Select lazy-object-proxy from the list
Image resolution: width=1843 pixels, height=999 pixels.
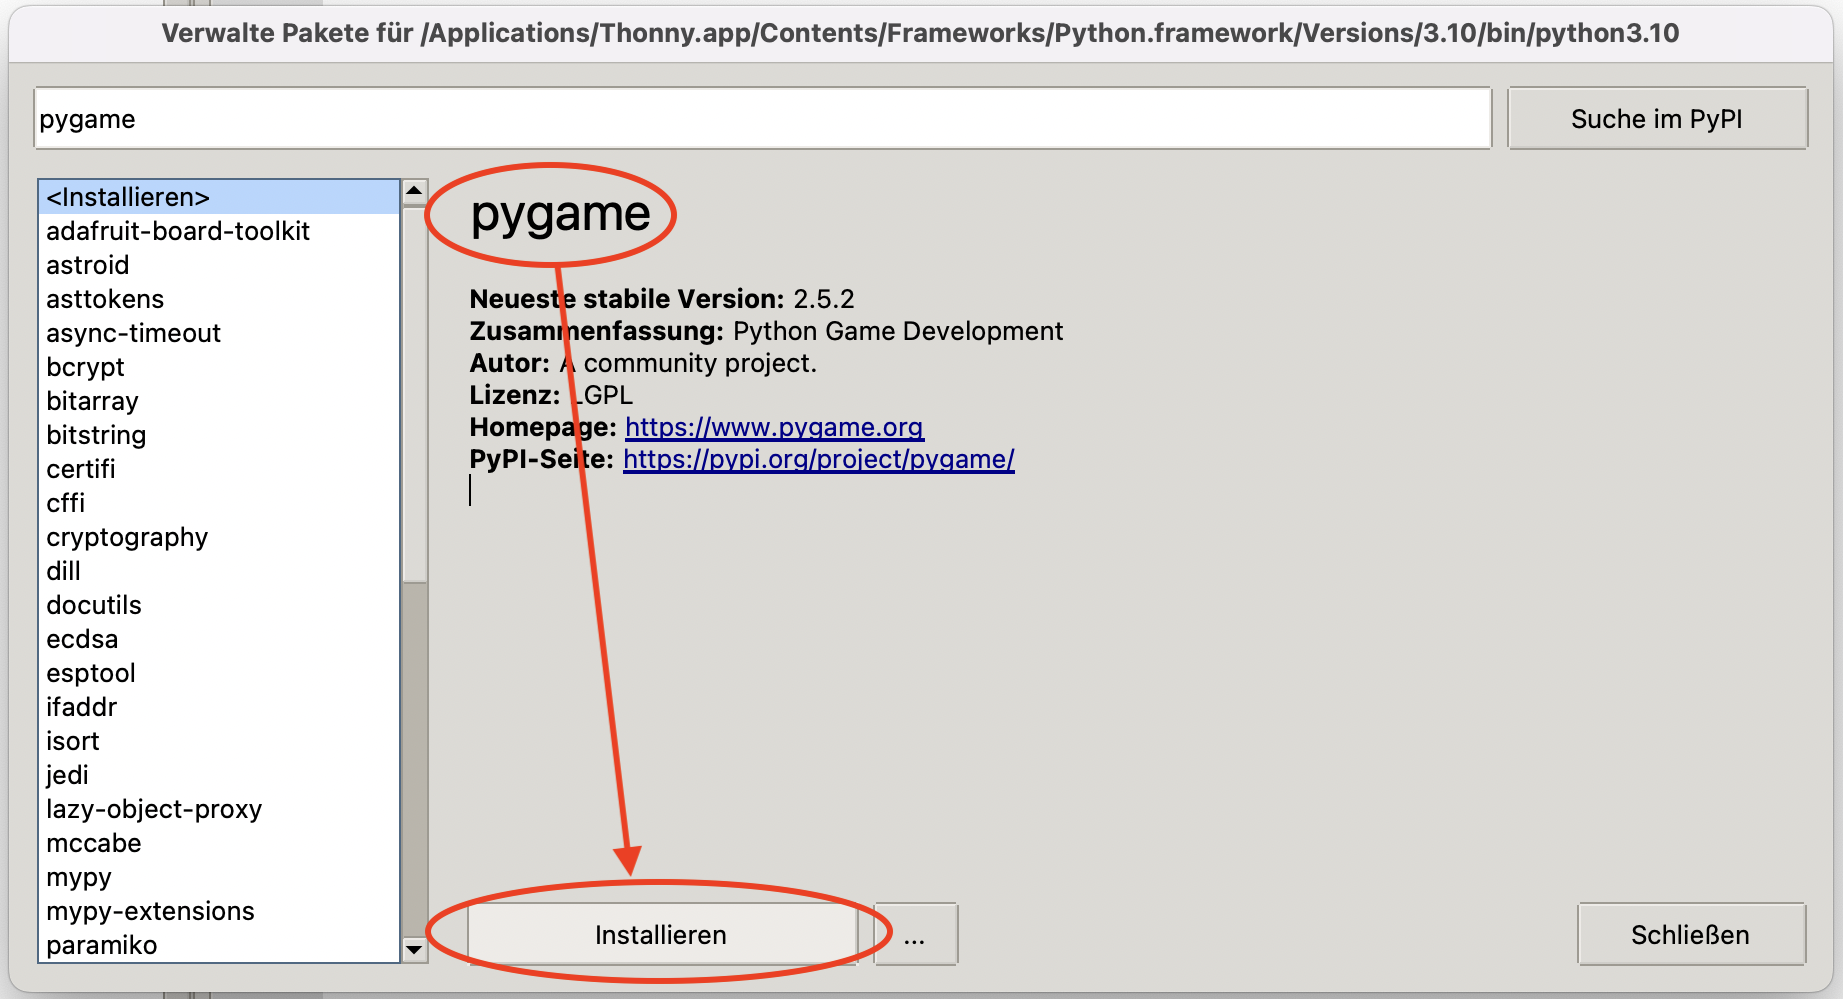click(x=154, y=809)
